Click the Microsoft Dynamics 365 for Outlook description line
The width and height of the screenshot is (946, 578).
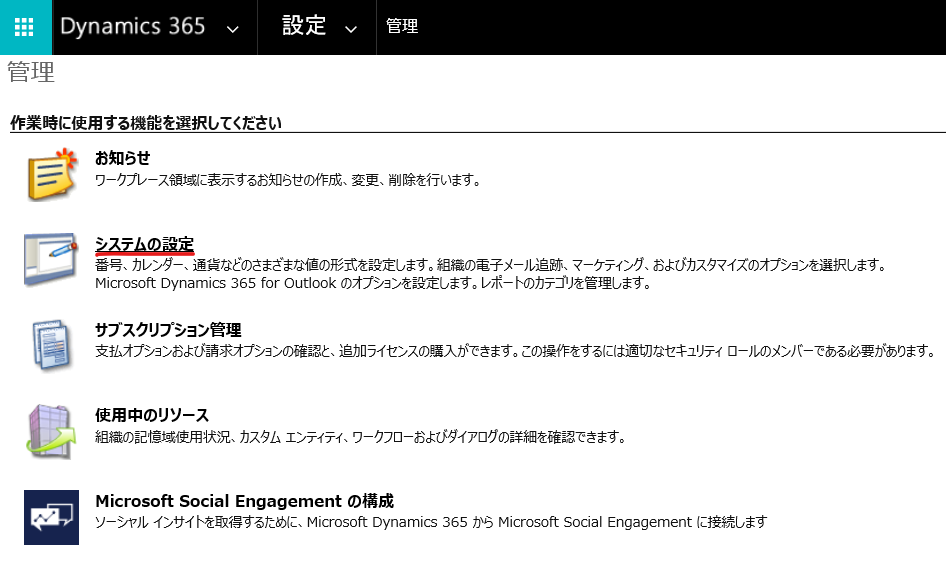point(373,283)
